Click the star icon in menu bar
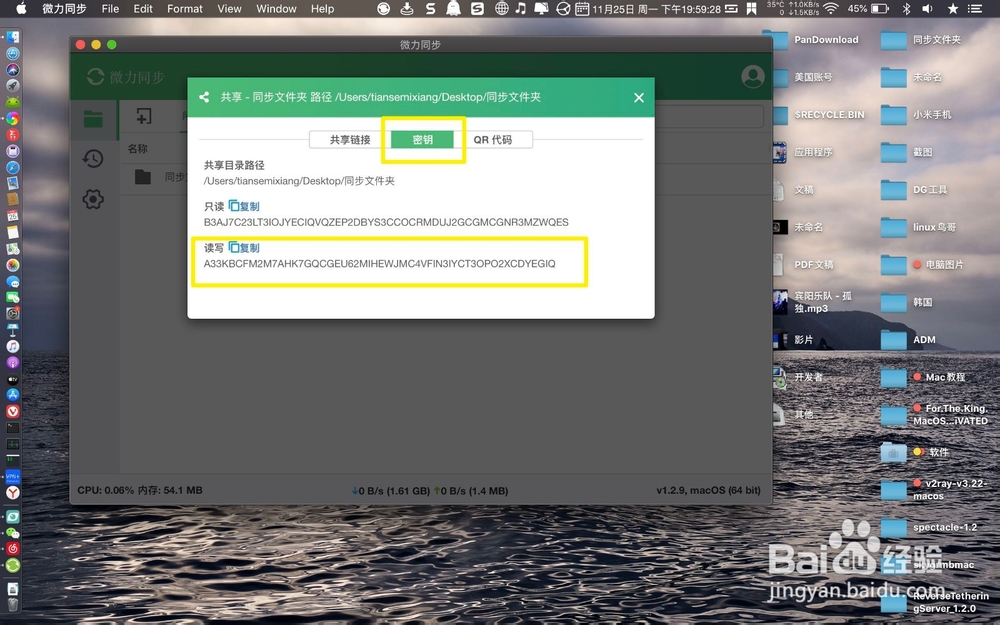1000x625 pixels. 953,8
